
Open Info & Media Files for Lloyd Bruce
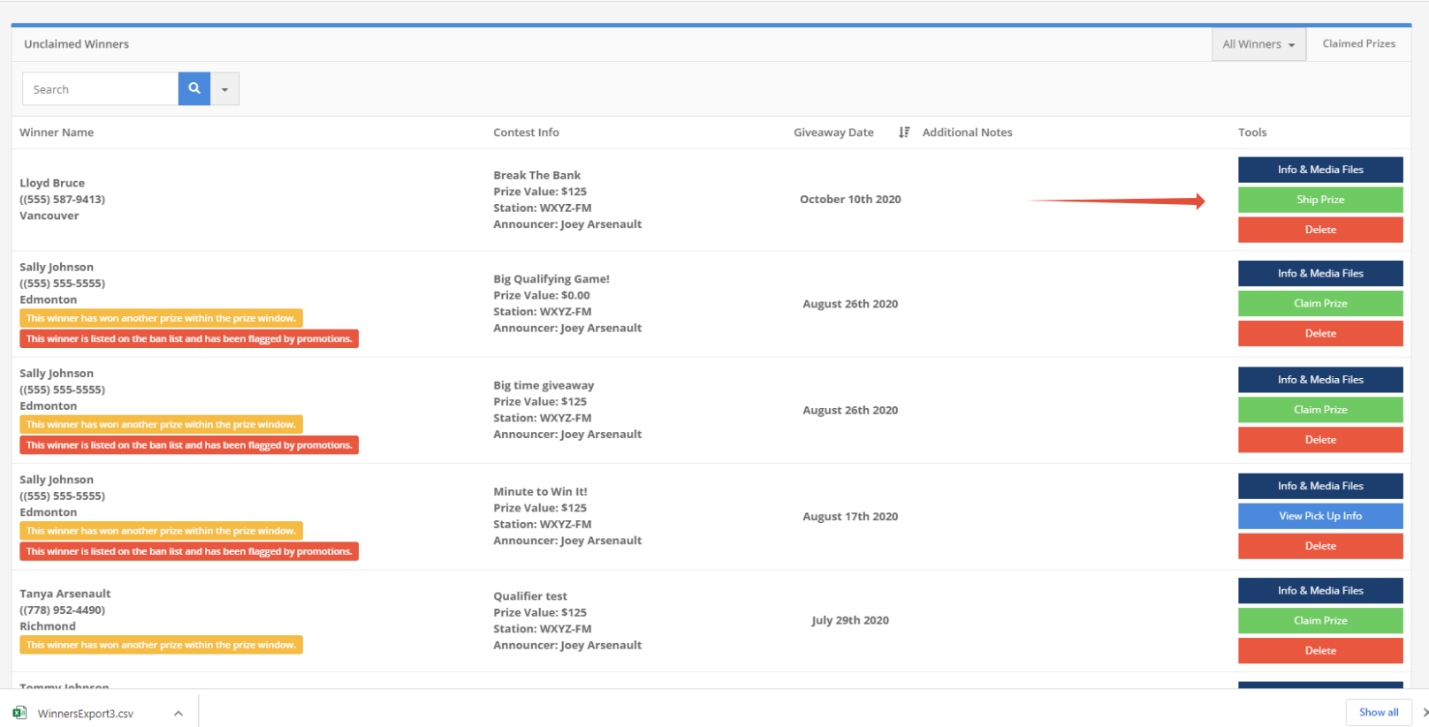pyautogui.click(x=1320, y=170)
